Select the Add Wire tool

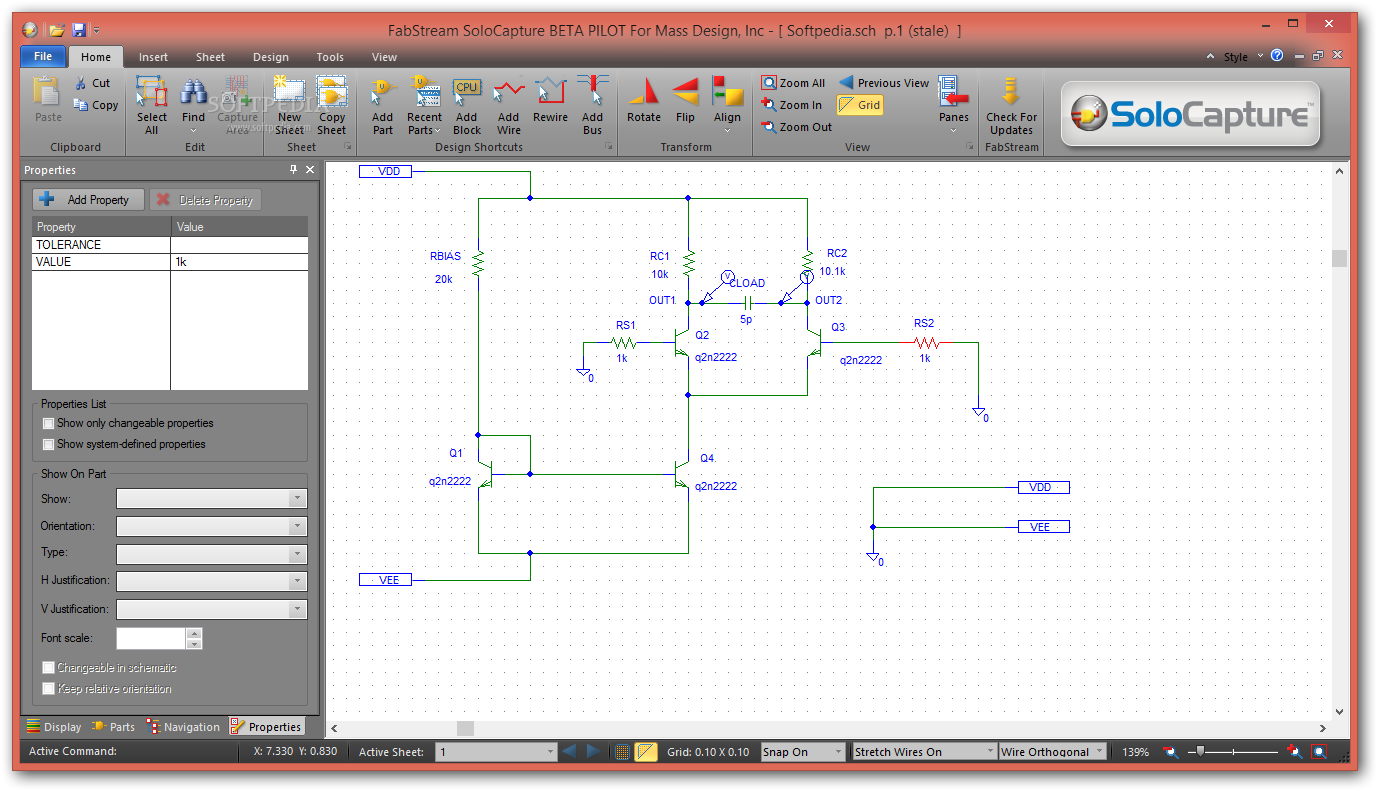pos(509,92)
